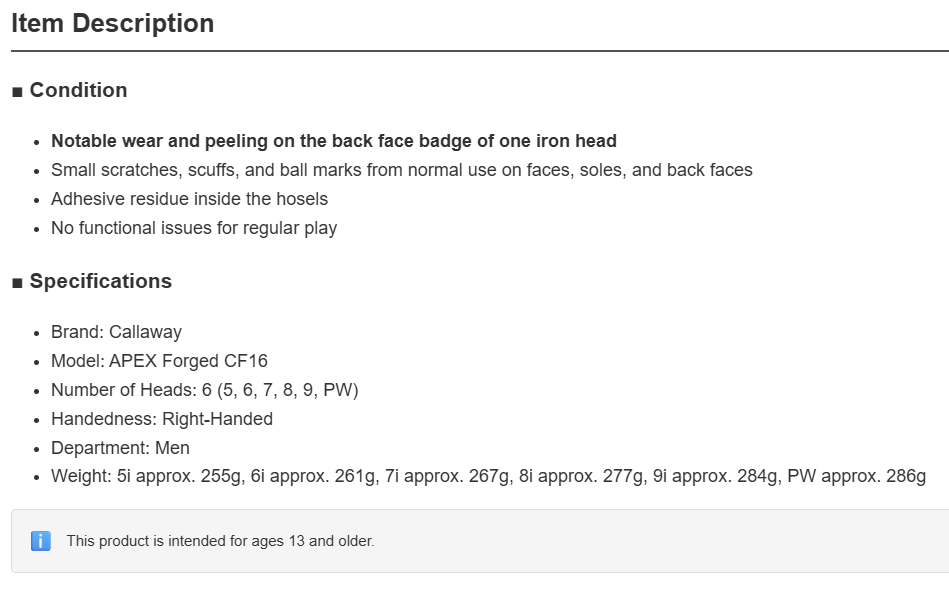Click the Brand: Callaway line
This screenshot has height=591, width=949.
click(116, 332)
